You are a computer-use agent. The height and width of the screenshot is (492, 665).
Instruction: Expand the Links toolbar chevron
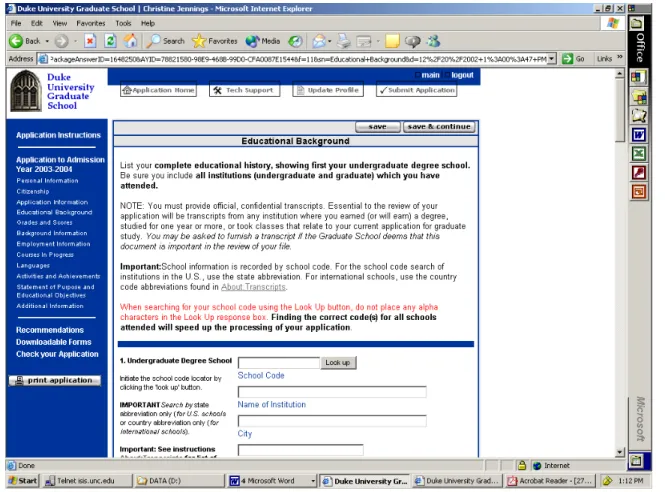pos(620,56)
